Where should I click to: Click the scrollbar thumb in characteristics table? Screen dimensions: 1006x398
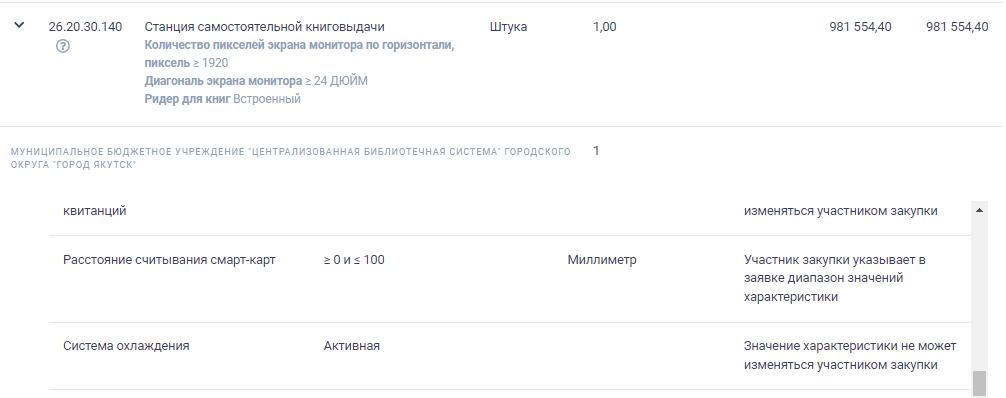[979, 383]
